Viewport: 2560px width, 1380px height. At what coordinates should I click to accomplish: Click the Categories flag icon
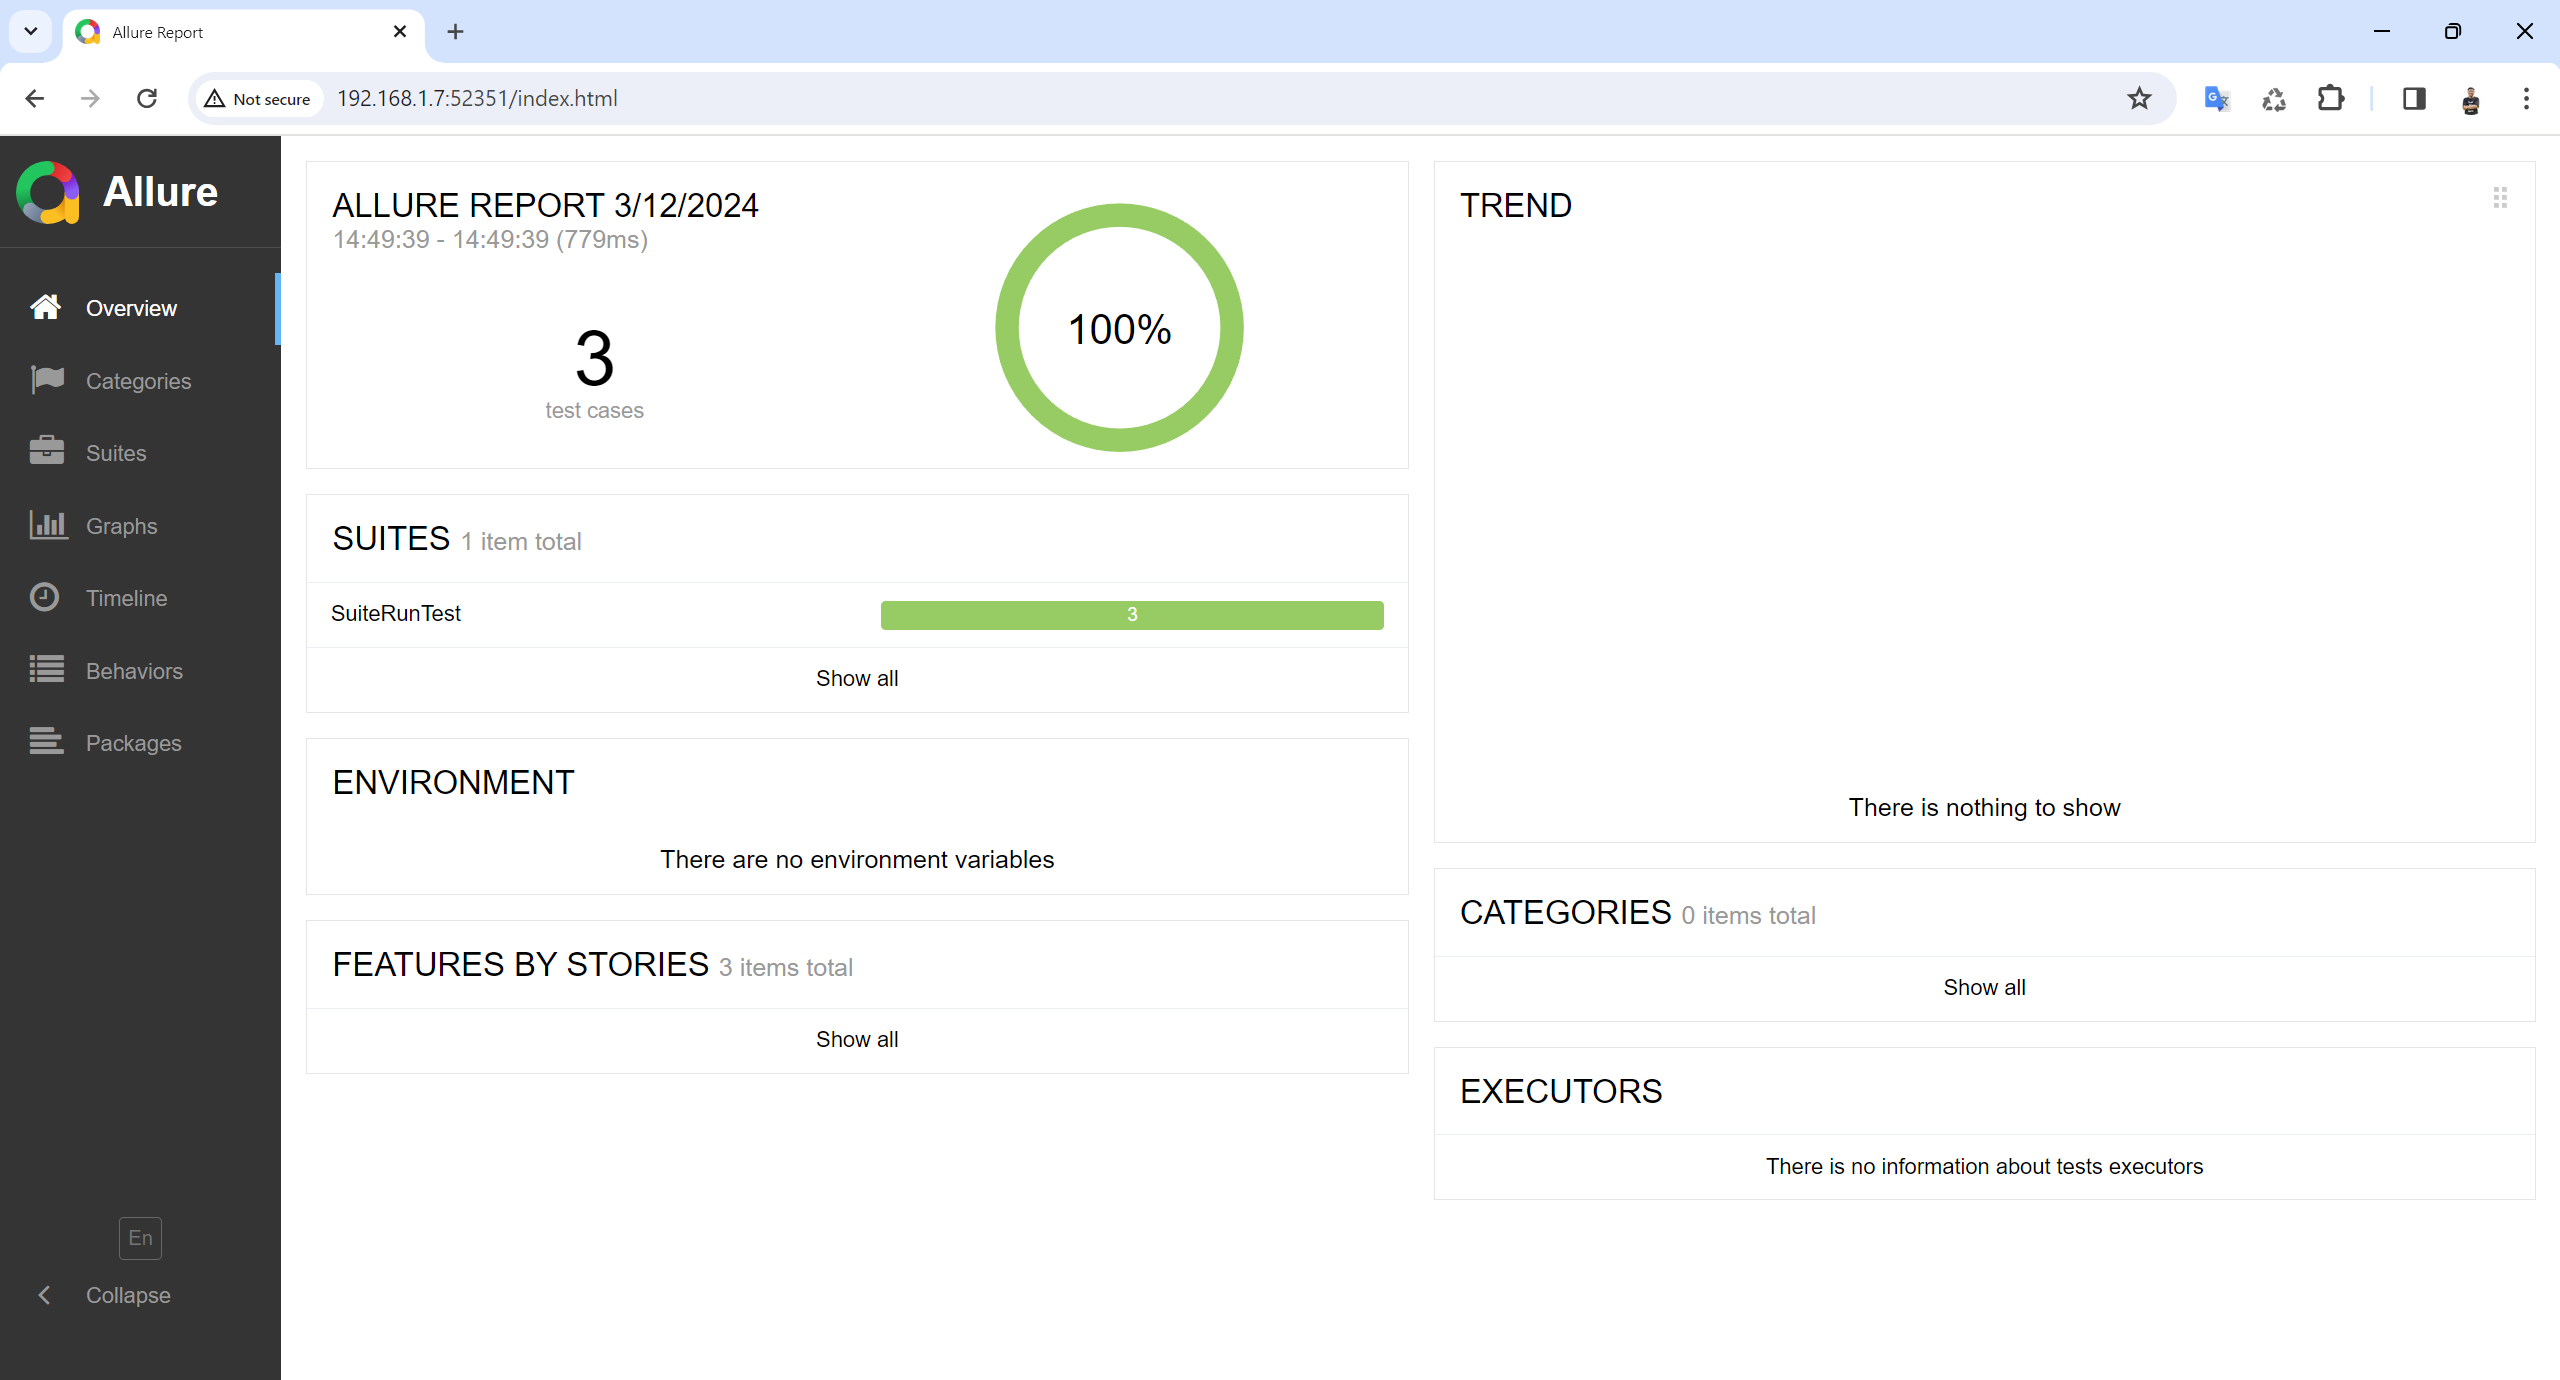tap(47, 379)
